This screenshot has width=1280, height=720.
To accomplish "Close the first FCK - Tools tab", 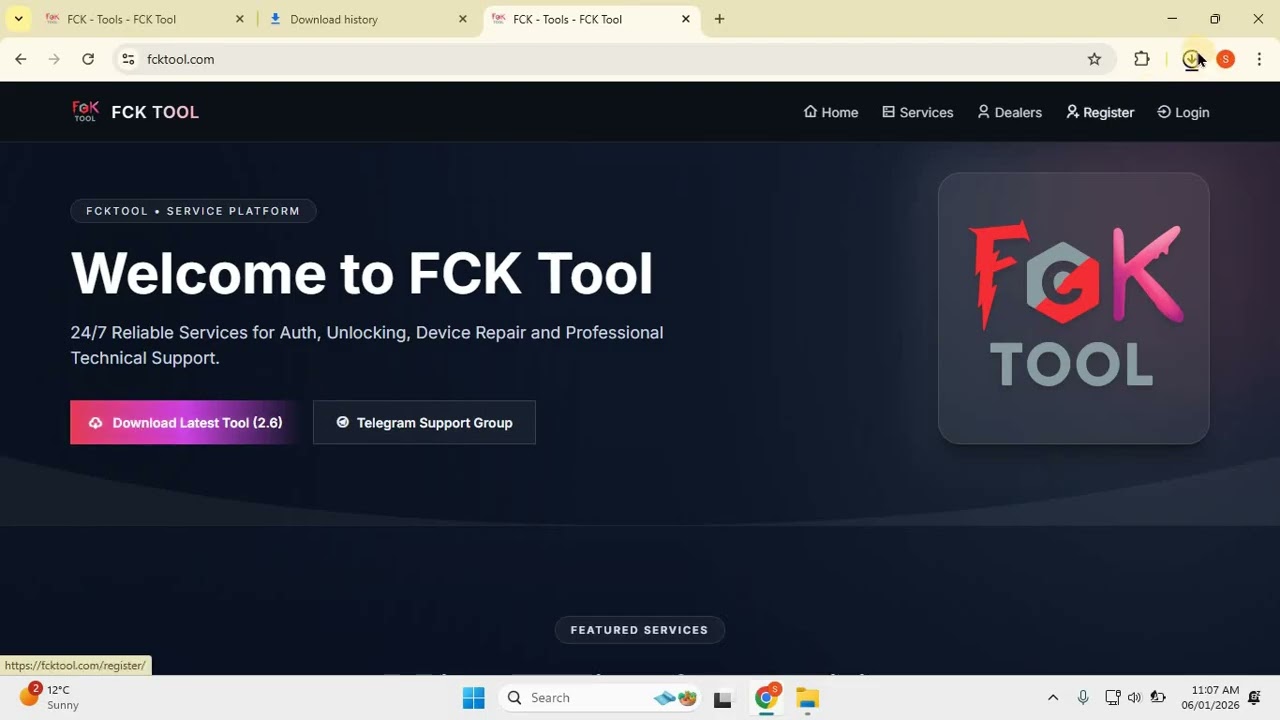I will click(239, 19).
